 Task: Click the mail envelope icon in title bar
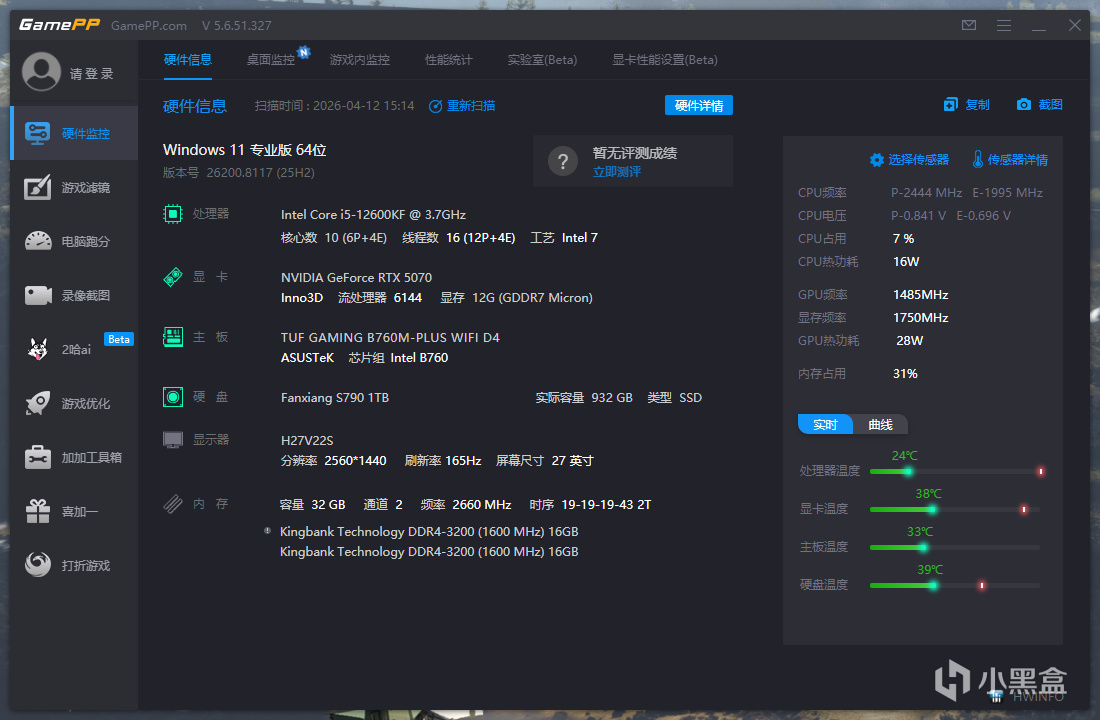pos(969,25)
